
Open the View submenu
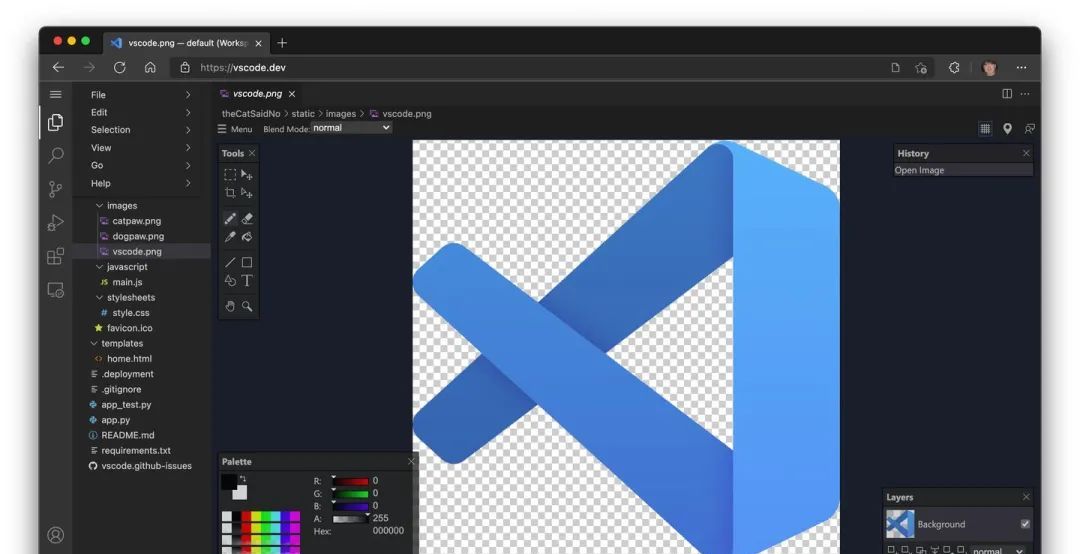click(141, 147)
